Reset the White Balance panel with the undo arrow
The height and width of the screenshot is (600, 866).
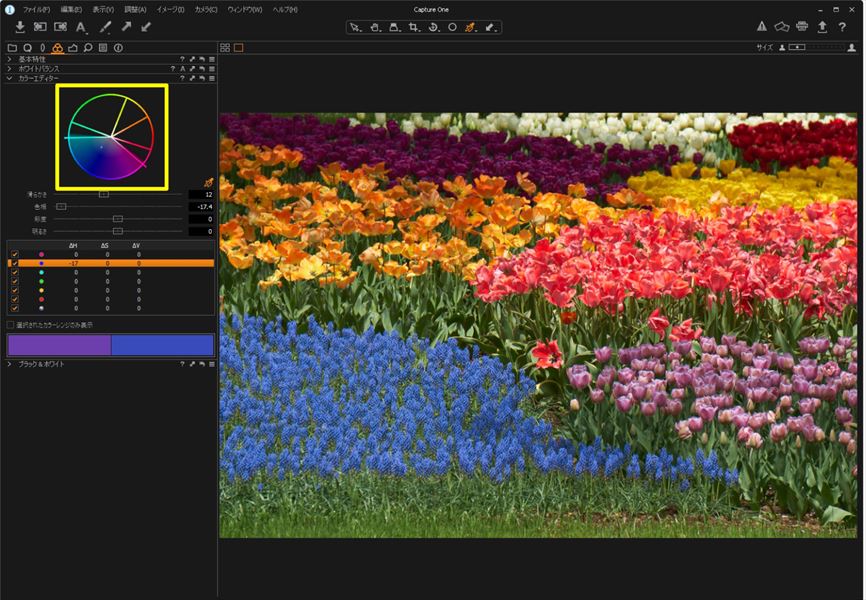202,69
